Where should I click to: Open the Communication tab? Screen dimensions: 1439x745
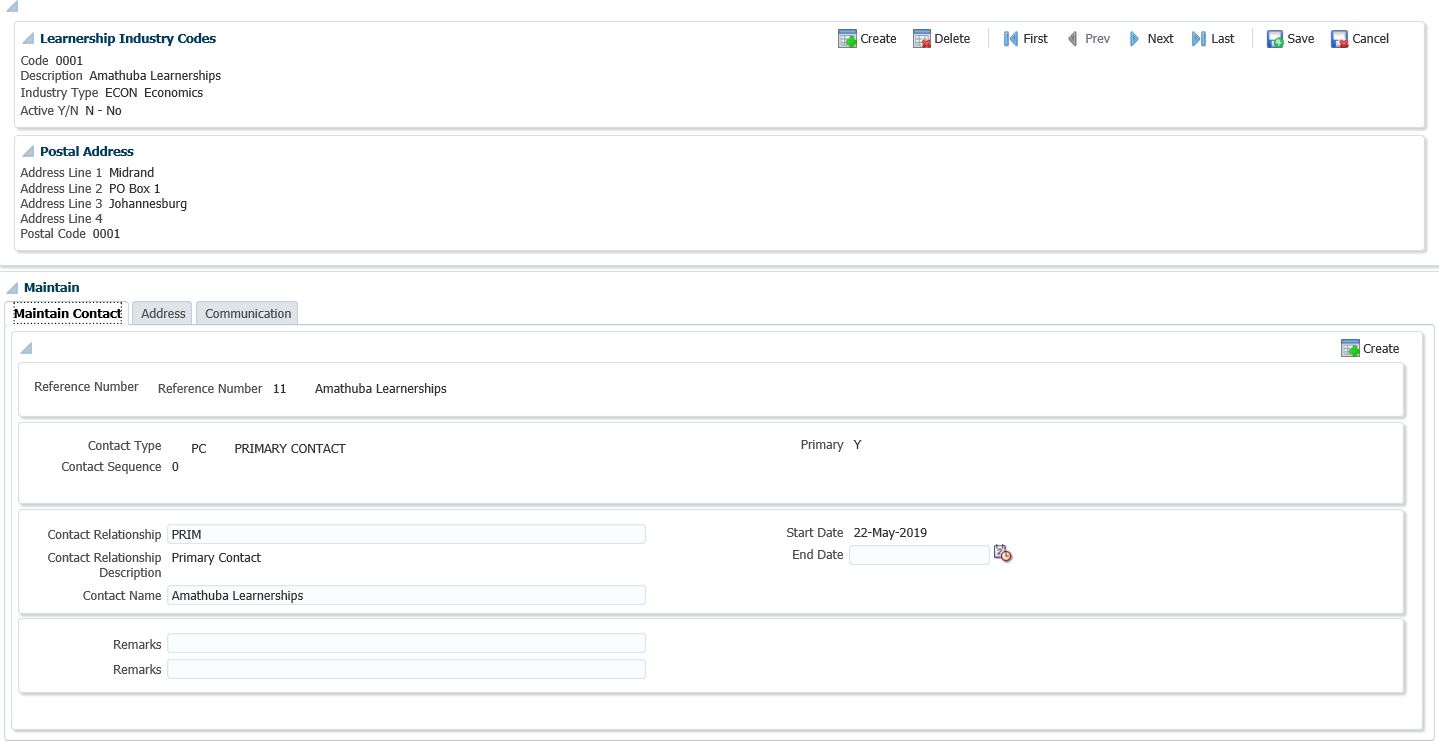coord(248,314)
